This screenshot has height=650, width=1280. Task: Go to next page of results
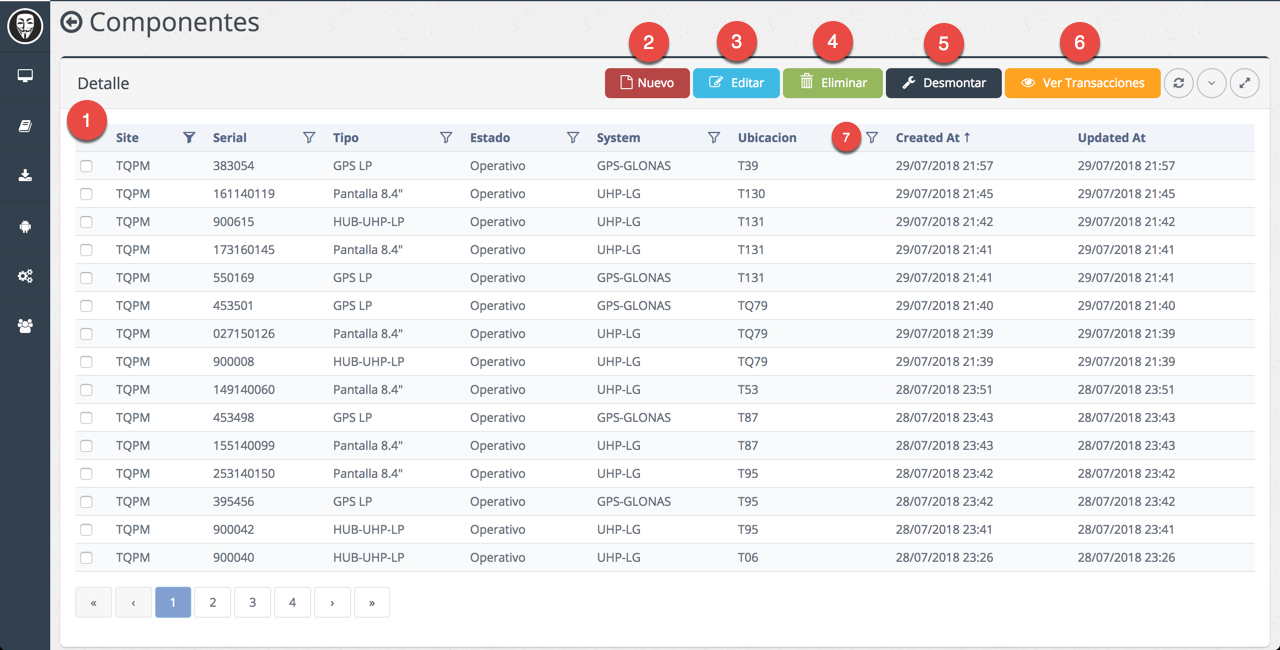[x=332, y=602]
